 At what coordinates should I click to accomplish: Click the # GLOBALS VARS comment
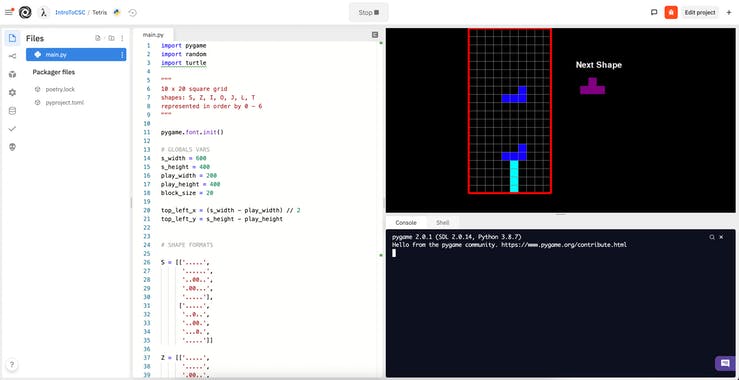tap(185, 149)
